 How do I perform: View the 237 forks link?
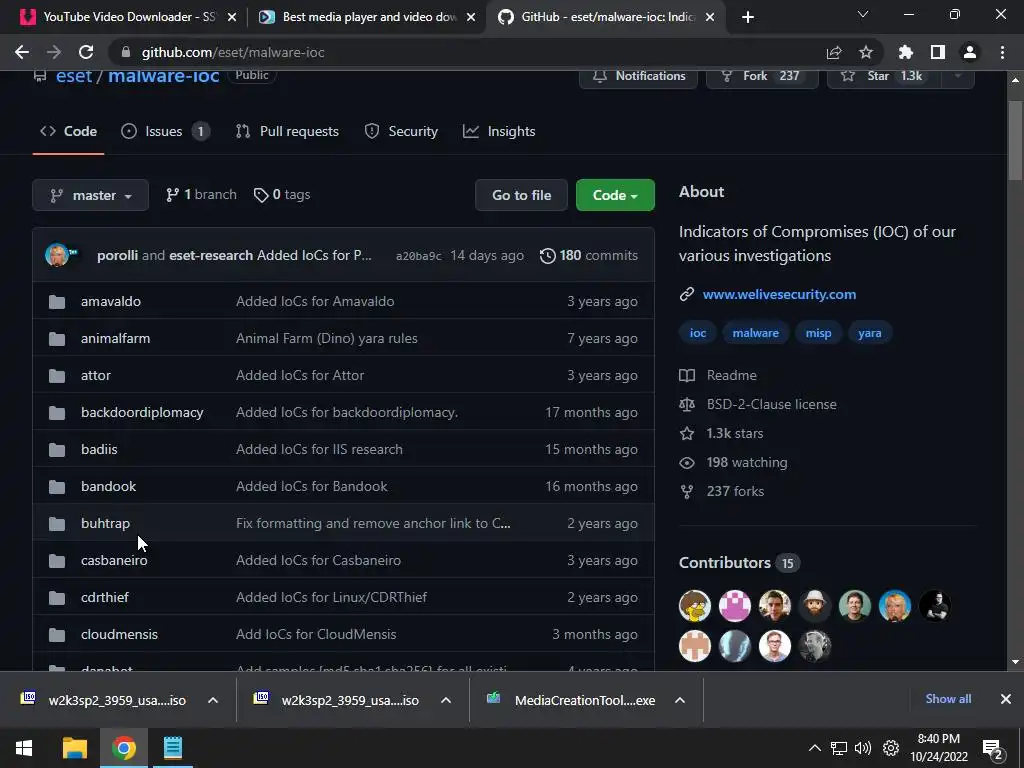click(722, 491)
